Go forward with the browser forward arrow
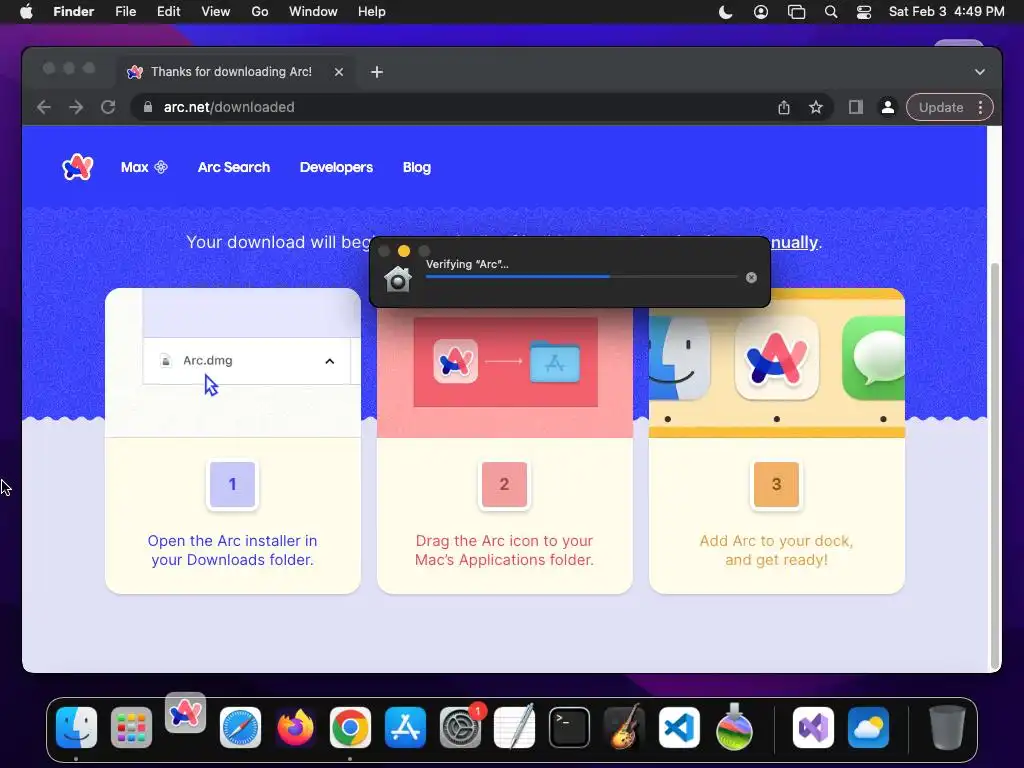 pos(76,107)
